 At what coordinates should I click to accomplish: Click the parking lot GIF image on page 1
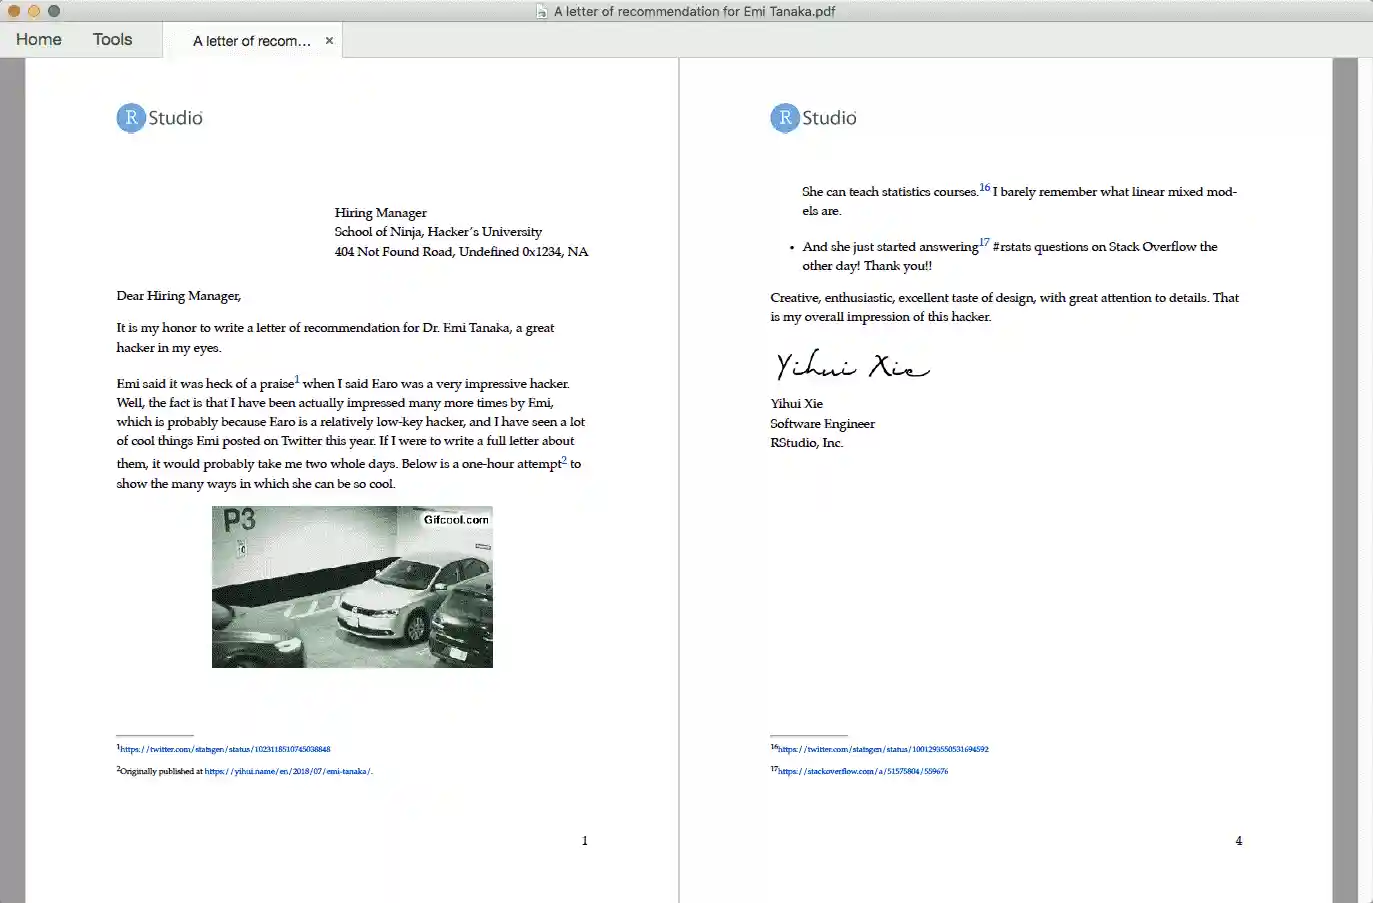352,586
